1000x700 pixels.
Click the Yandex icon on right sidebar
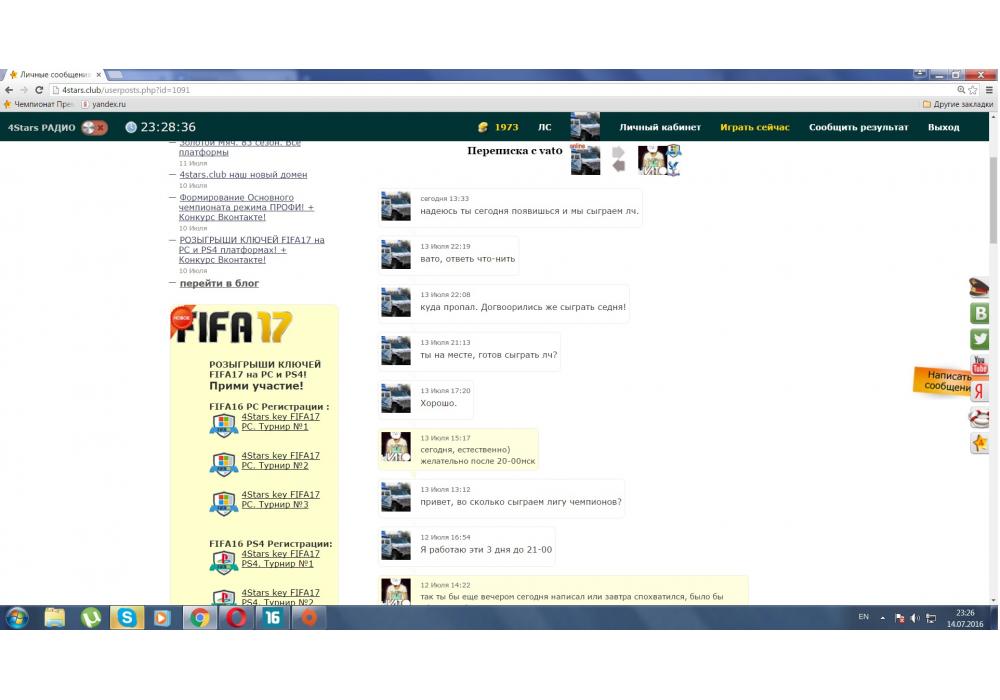(980, 391)
